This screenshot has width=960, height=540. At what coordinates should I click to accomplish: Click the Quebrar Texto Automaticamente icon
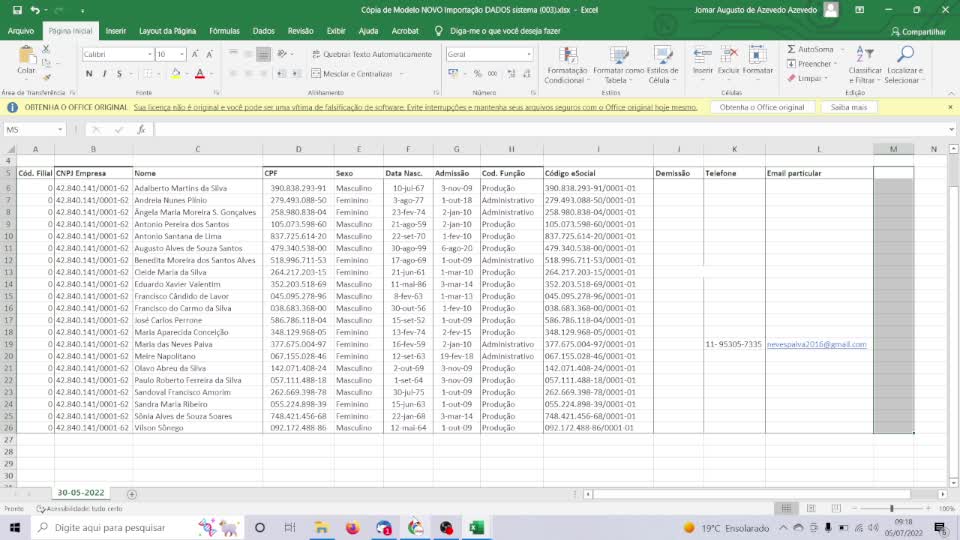point(316,54)
